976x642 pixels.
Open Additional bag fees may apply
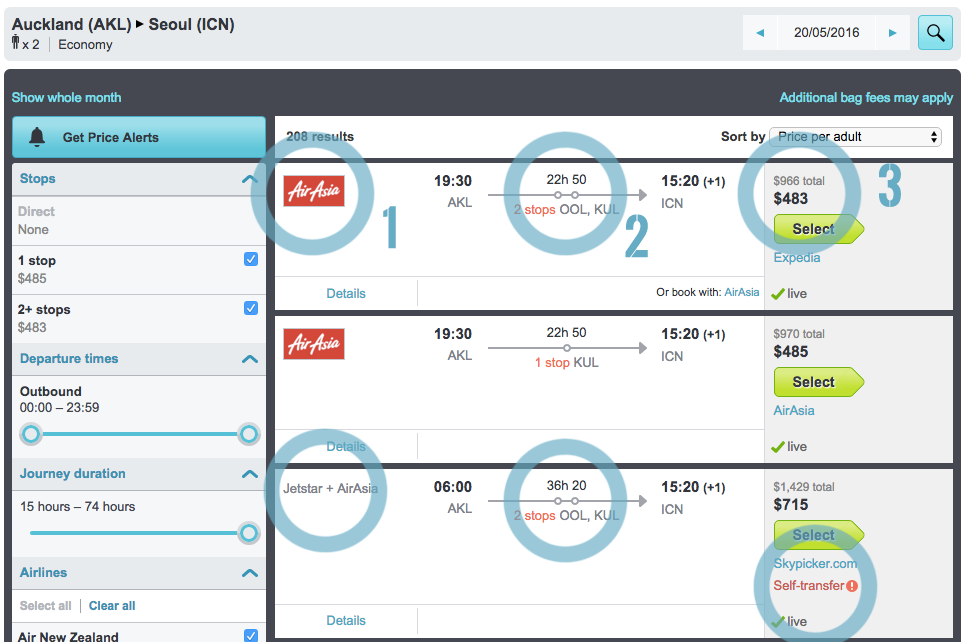(866, 98)
